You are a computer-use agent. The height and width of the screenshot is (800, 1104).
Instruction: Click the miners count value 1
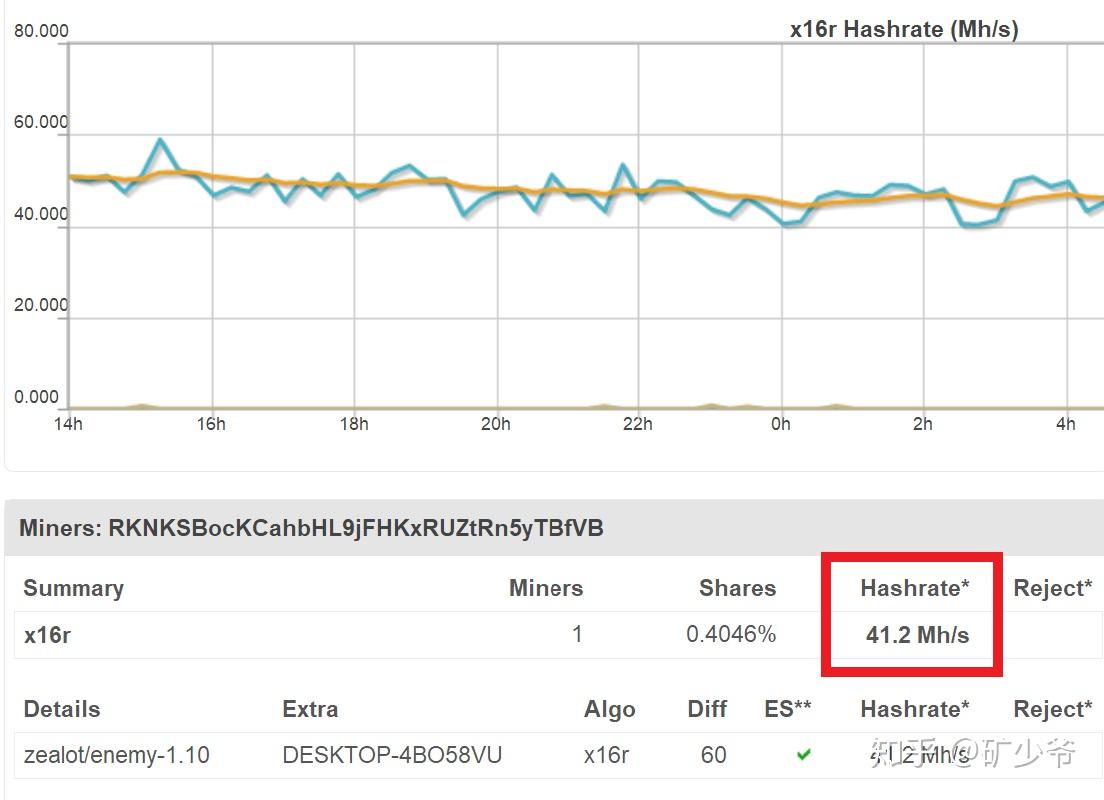pos(577,634)
